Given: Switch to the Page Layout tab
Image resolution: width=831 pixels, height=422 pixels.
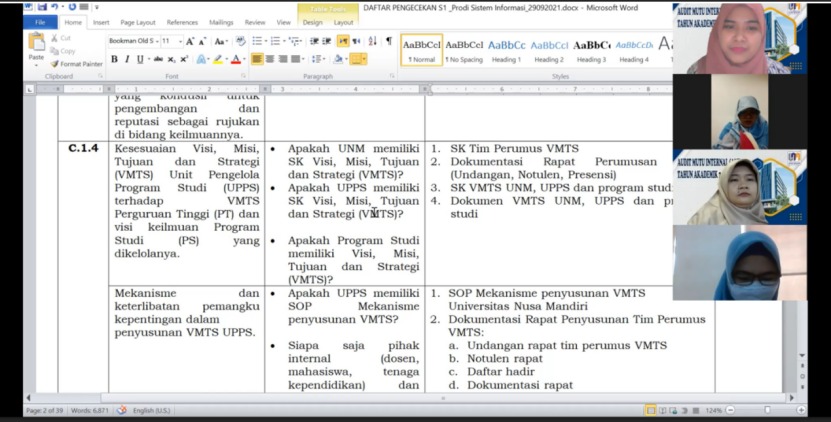Looking at the screenshot, I should pyautogui.click(x=138, y=22).
